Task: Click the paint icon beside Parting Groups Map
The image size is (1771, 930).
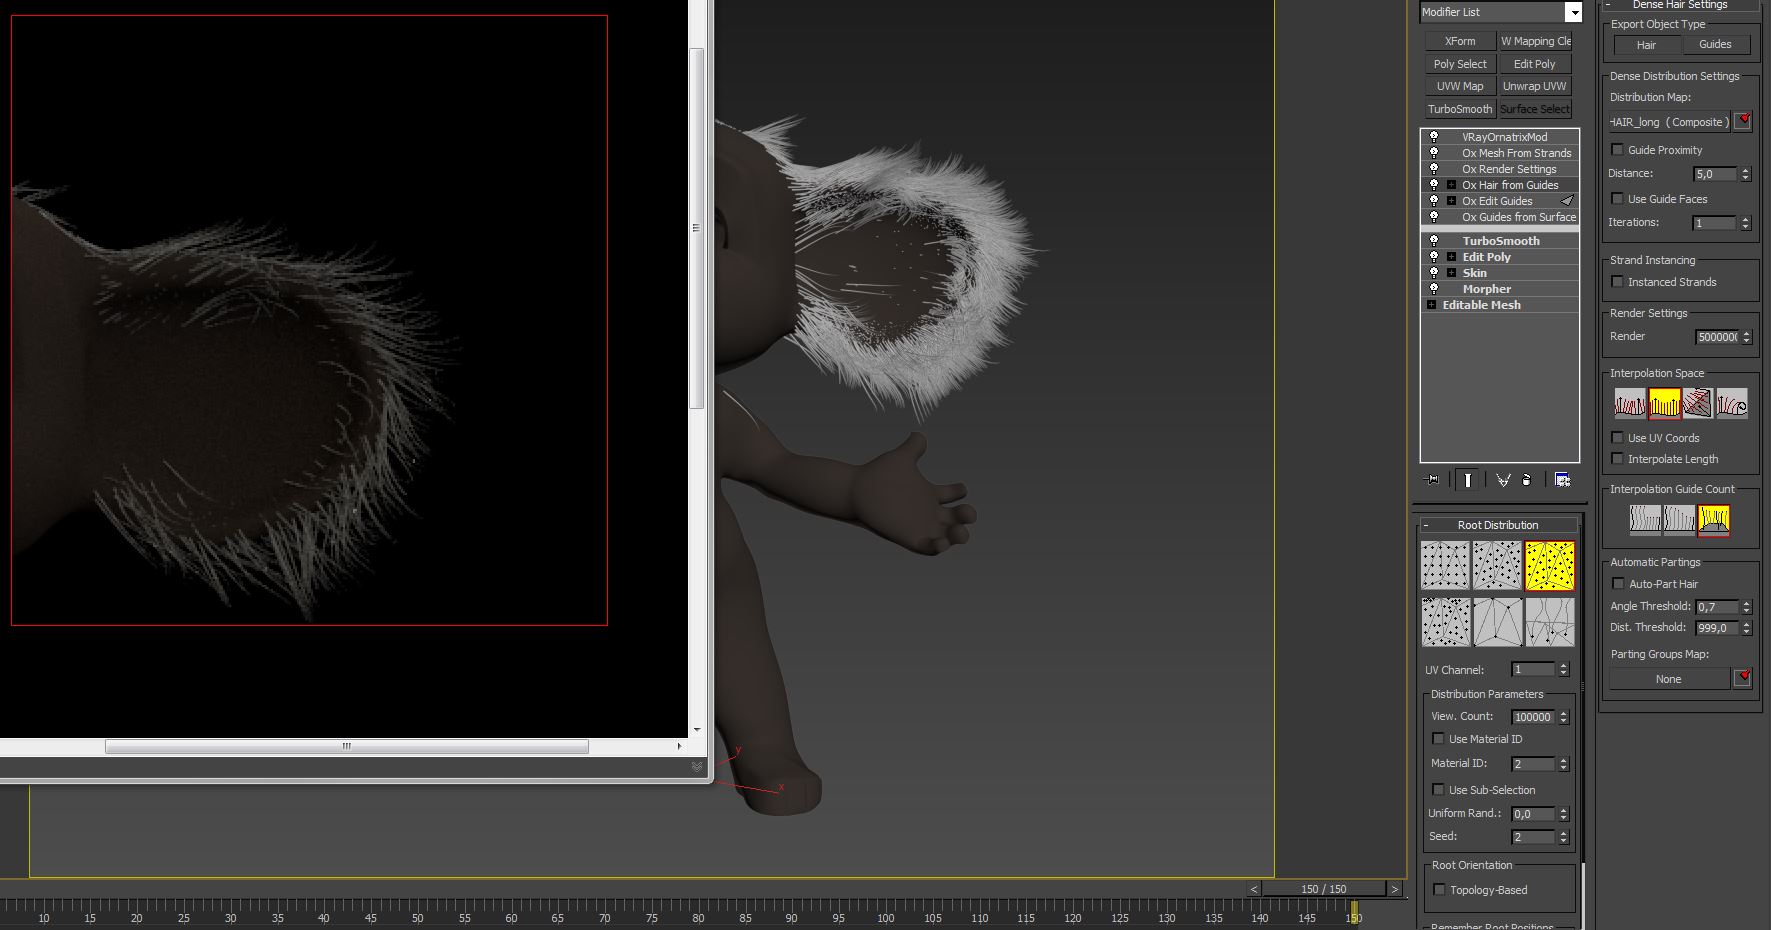Action: pyautogui.click(x=1743, y=678)
